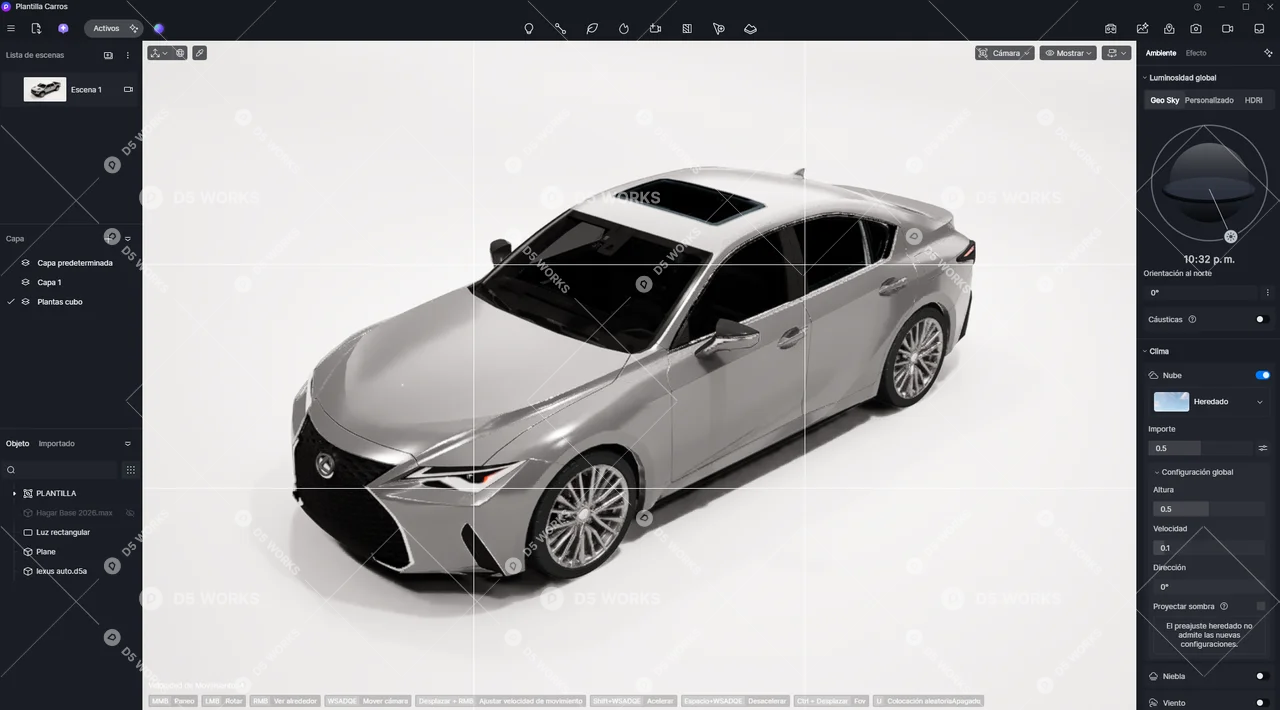This screenshot has width=1280, height=710.
Task: Open the Cámara dropdown
Action: click(x=1004, y=53)
